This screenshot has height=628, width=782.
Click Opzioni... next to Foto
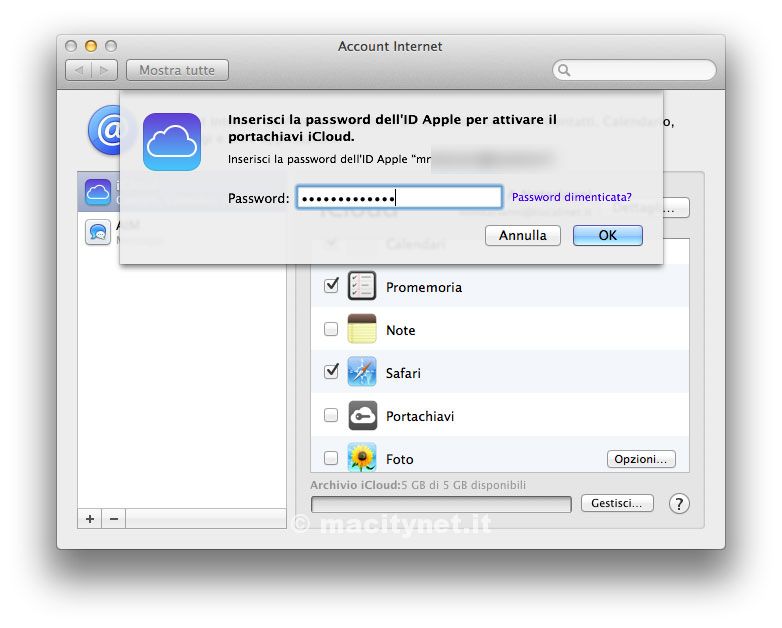(641, 459)
